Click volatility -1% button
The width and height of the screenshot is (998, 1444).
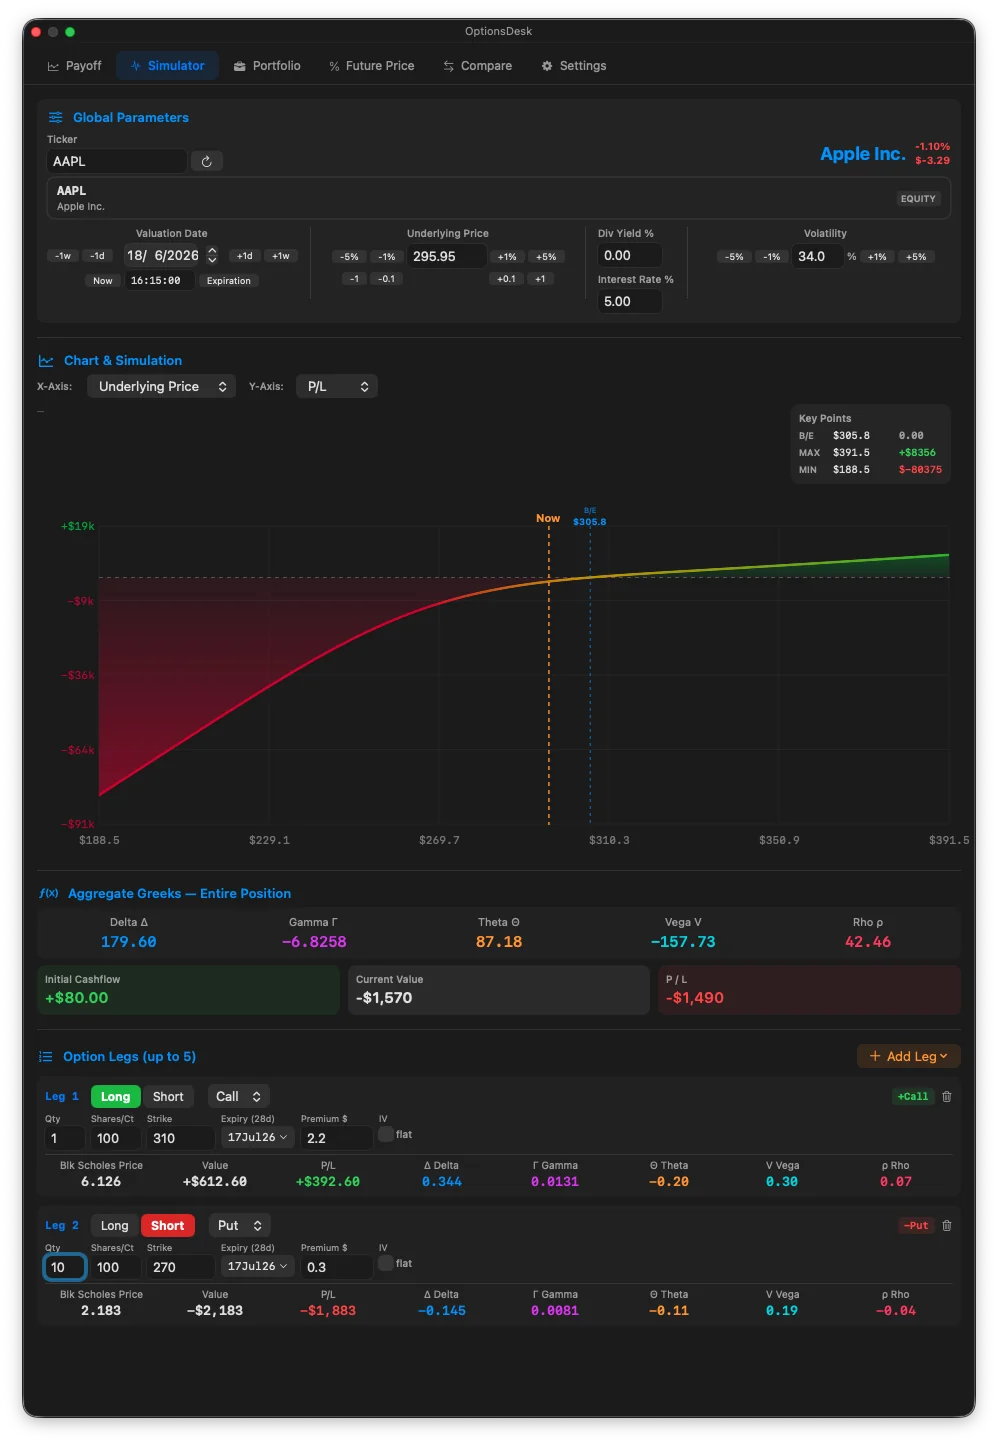(771, 257)
